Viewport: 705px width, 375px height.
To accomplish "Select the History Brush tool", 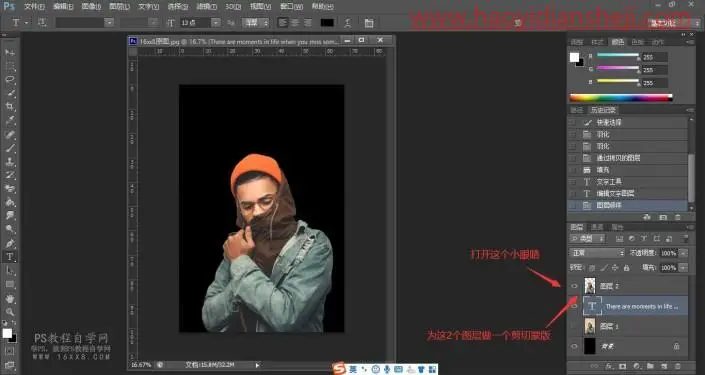I will 10,175.
